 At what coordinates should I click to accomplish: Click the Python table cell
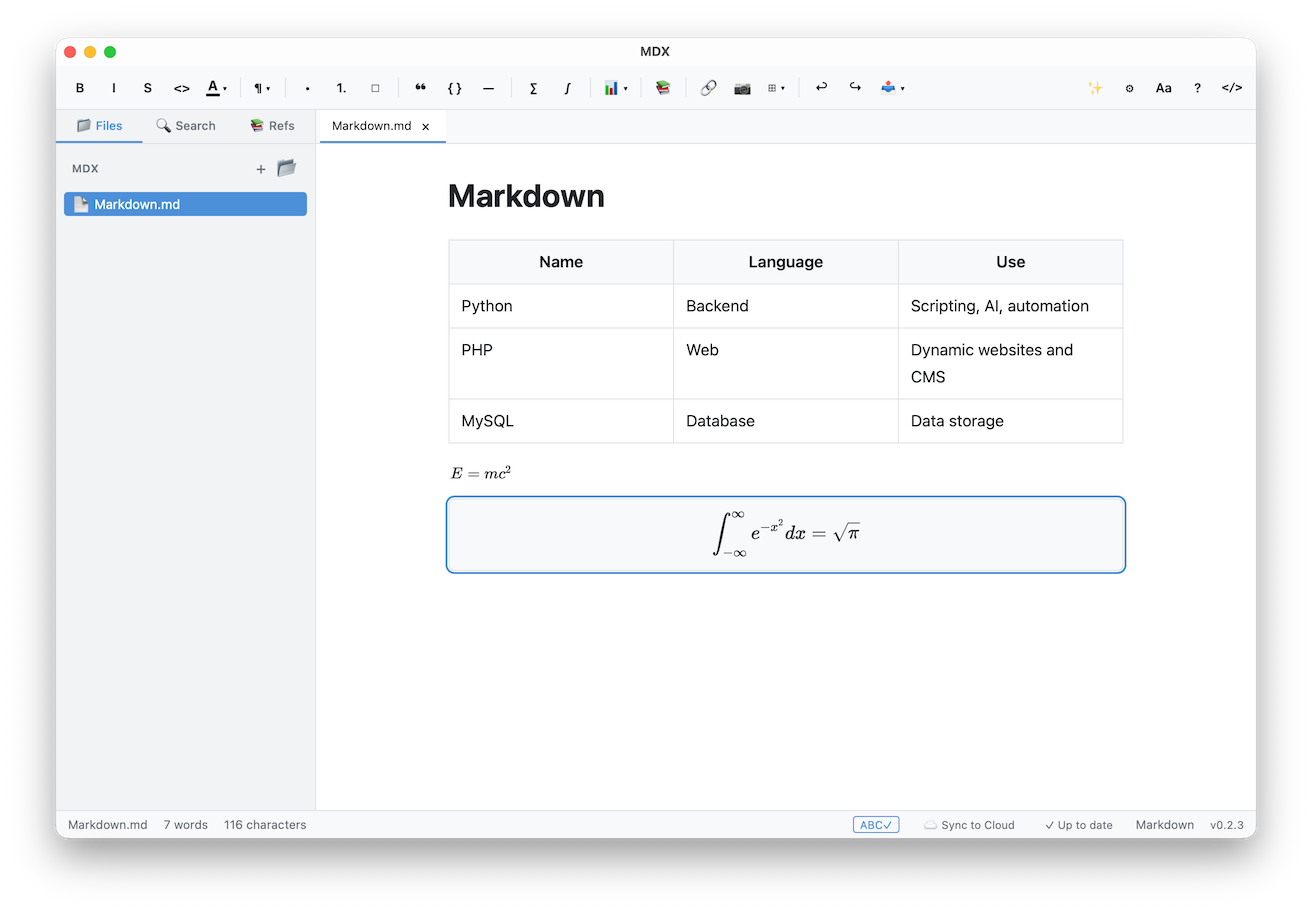(561, 306)
